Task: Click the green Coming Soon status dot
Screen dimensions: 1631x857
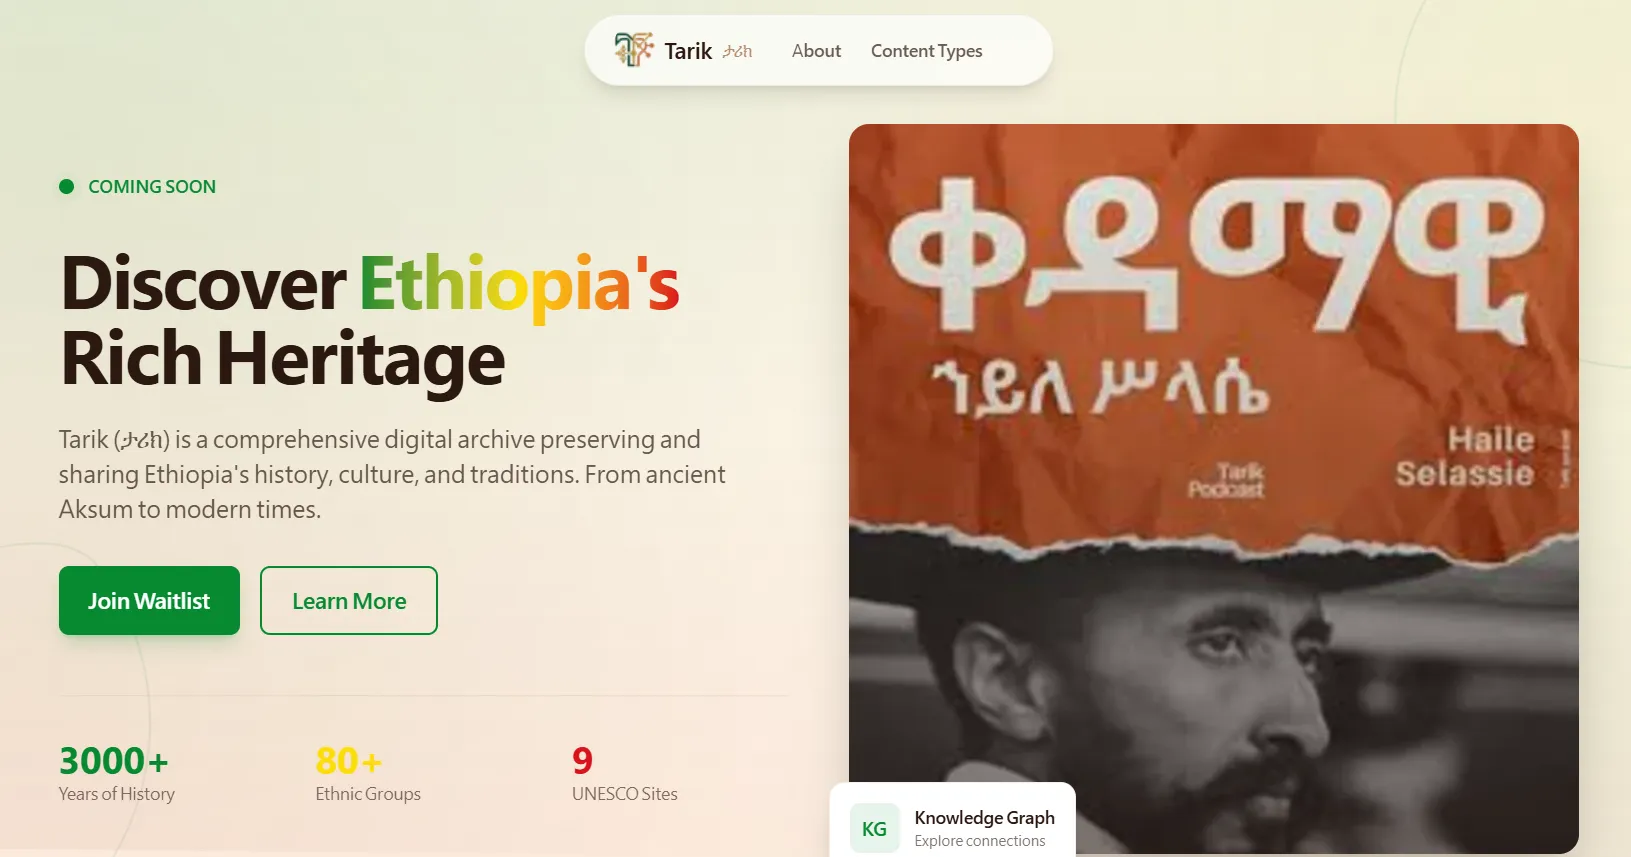Action: click(x=67, y=186)
